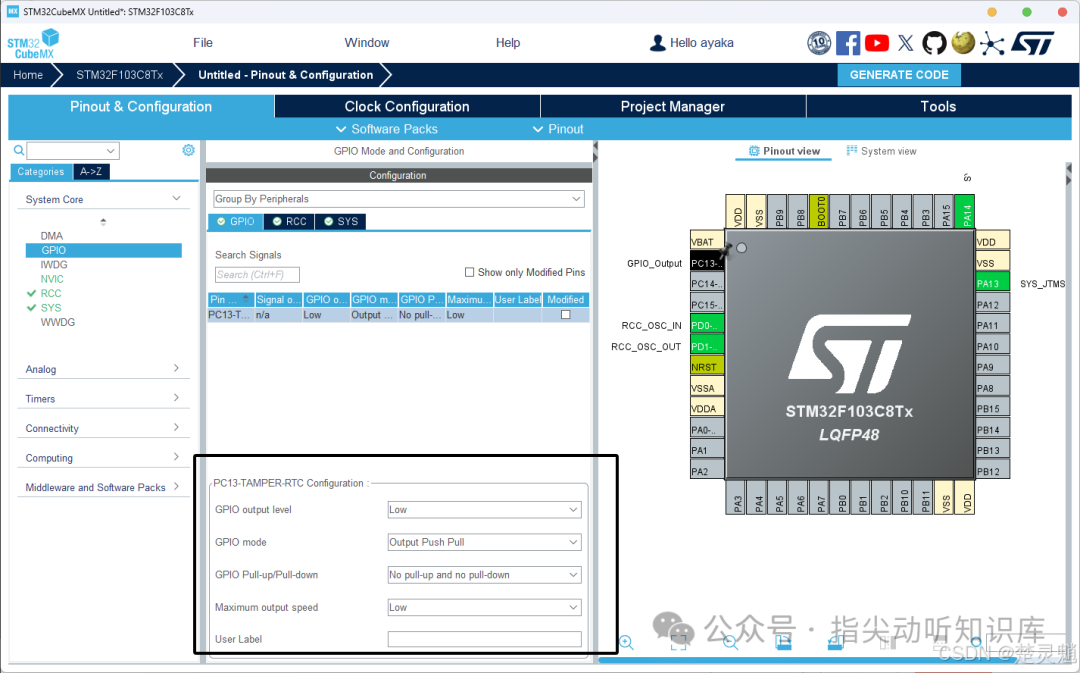1080x673 pixels.
Task: Open the Help menu
Action: pos(508,43)
